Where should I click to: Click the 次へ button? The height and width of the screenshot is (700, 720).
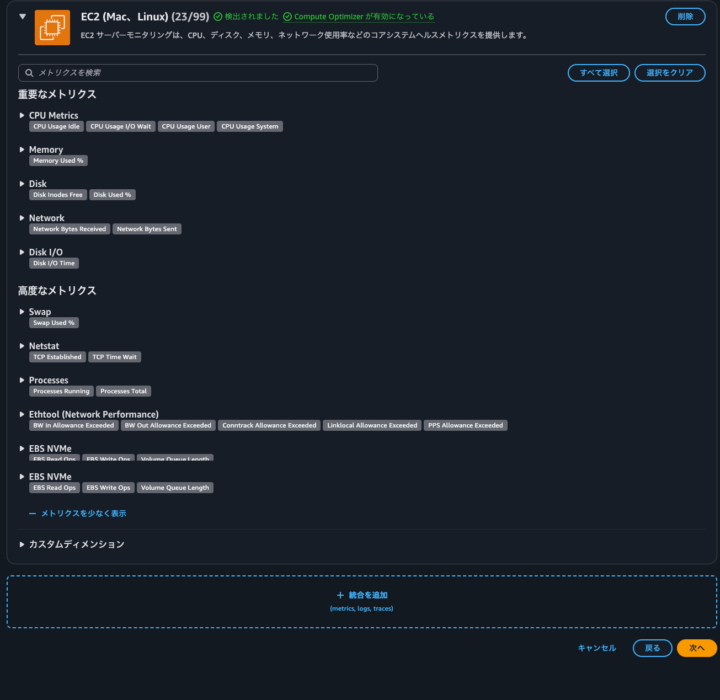pos(697,648)
